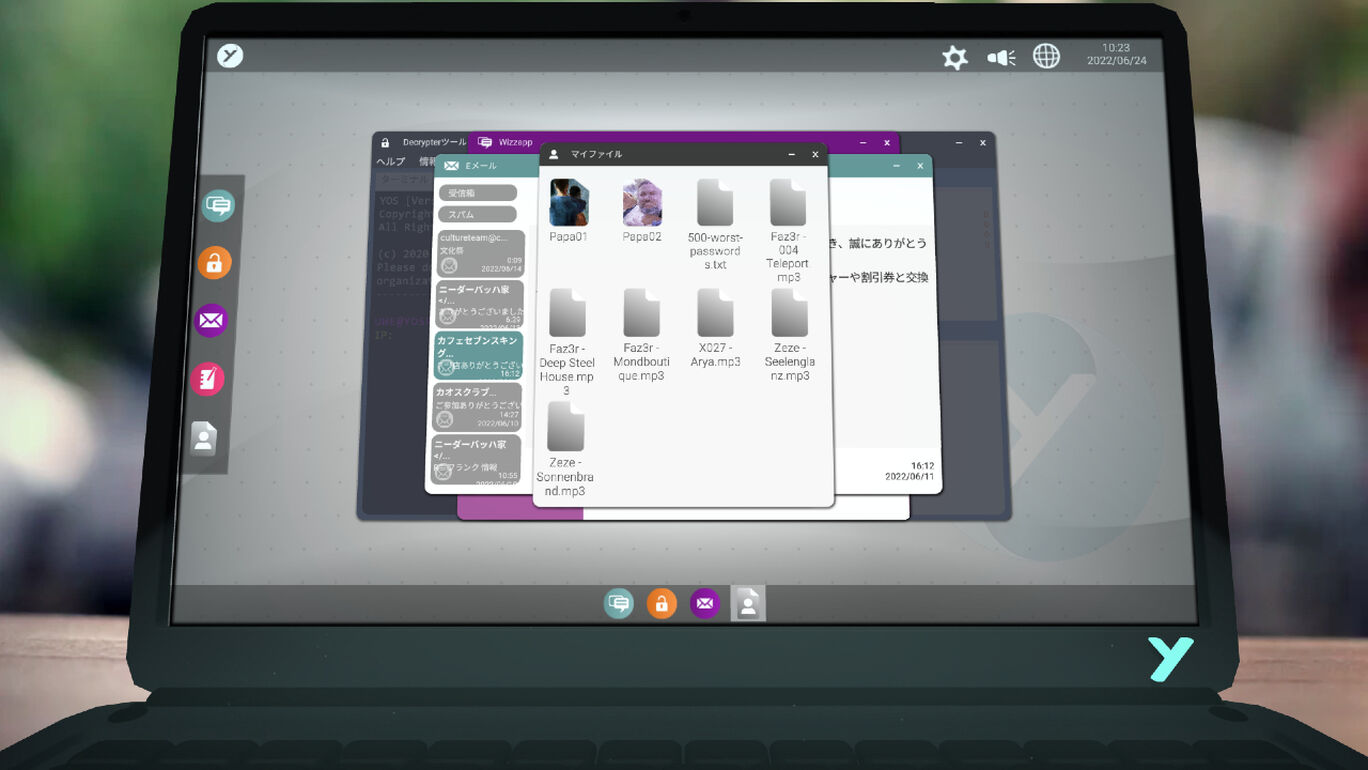The image size is (1368, 770).
Task: Select Zeze - Sonnenbrand.mp3 file
Action: 566,449
